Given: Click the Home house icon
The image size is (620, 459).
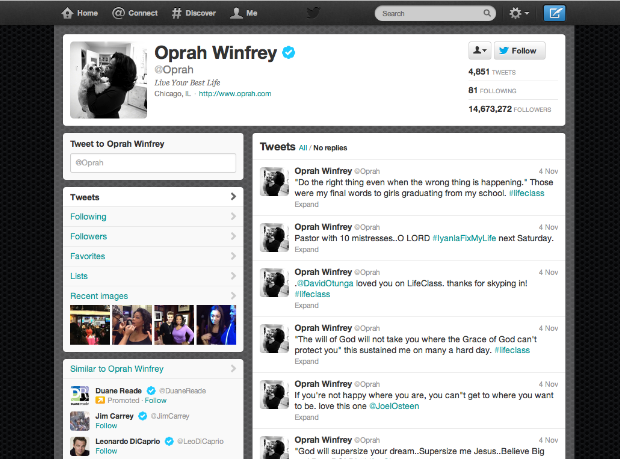Looking at the screenshot, I should [67, 13].
